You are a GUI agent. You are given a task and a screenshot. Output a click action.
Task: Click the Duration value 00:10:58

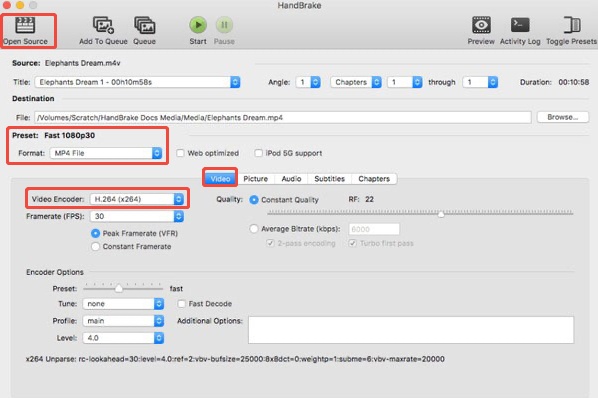[574, 82]
